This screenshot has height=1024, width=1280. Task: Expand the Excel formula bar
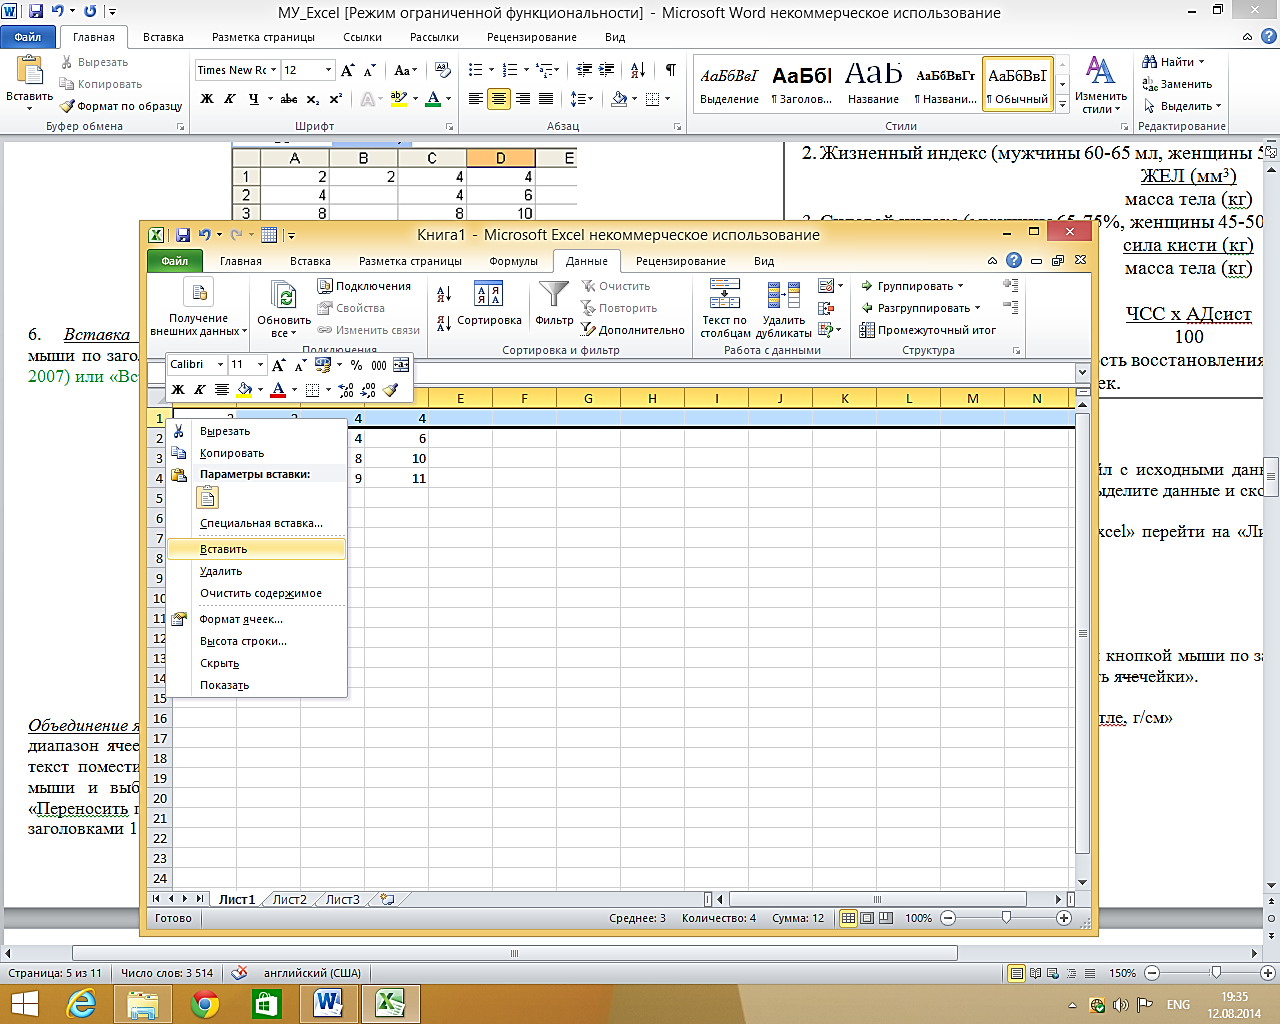(x=1082, y=372)
